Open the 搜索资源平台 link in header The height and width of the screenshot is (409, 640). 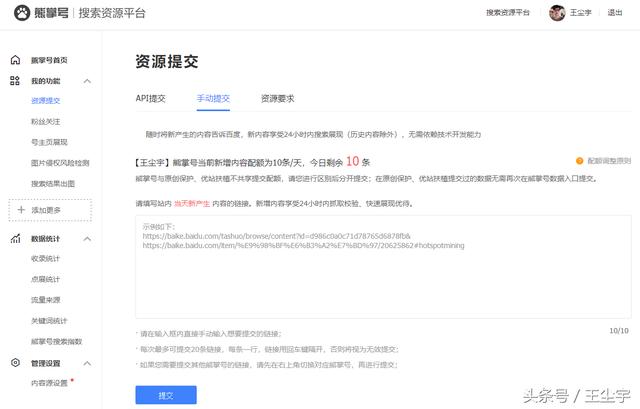pos(508,14)
